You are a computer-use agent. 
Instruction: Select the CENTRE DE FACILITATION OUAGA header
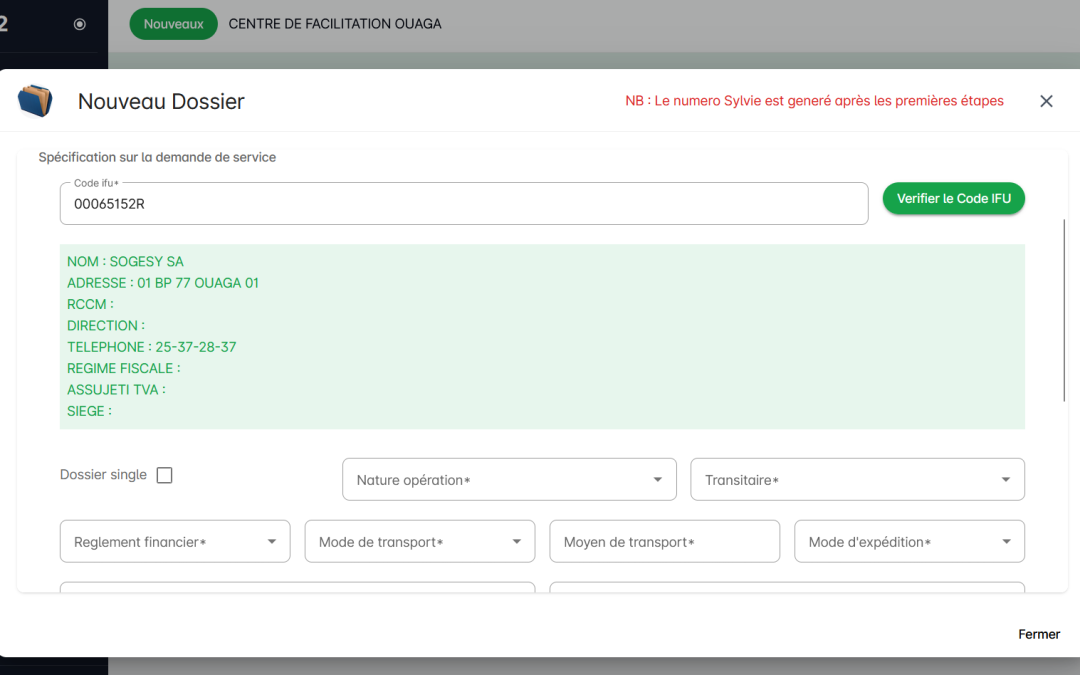pyautogui.click(x=335, y=24)
